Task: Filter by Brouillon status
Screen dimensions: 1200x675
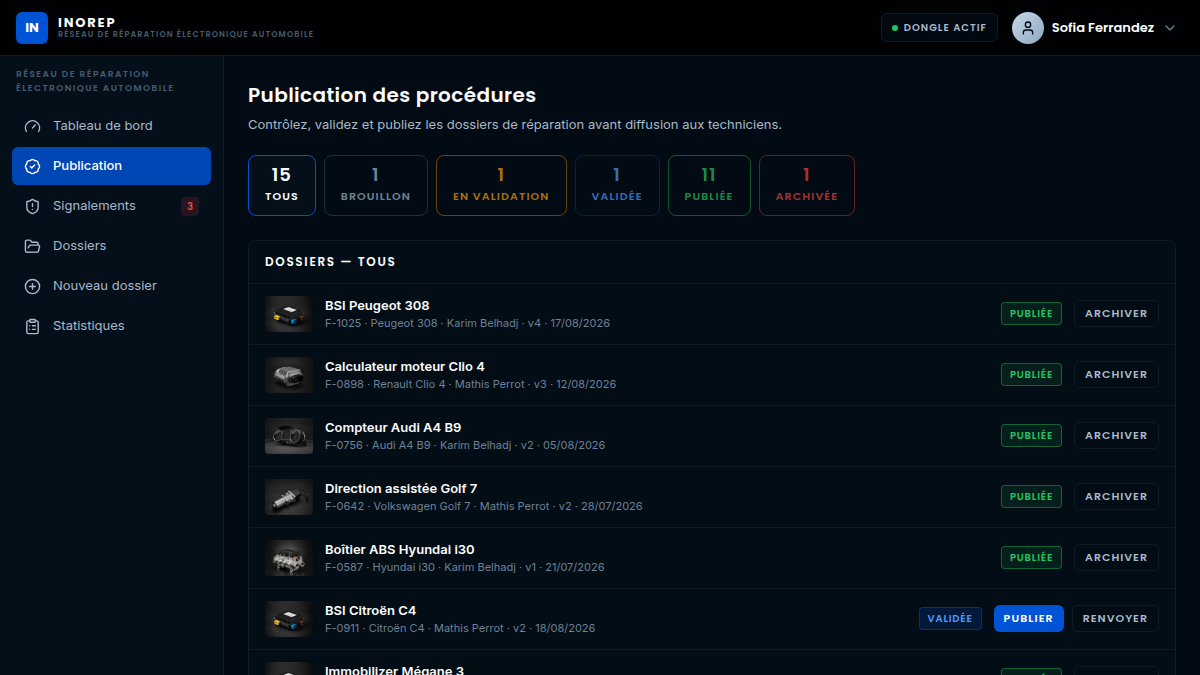Action: pyautogui.click(x=376, y=185)
